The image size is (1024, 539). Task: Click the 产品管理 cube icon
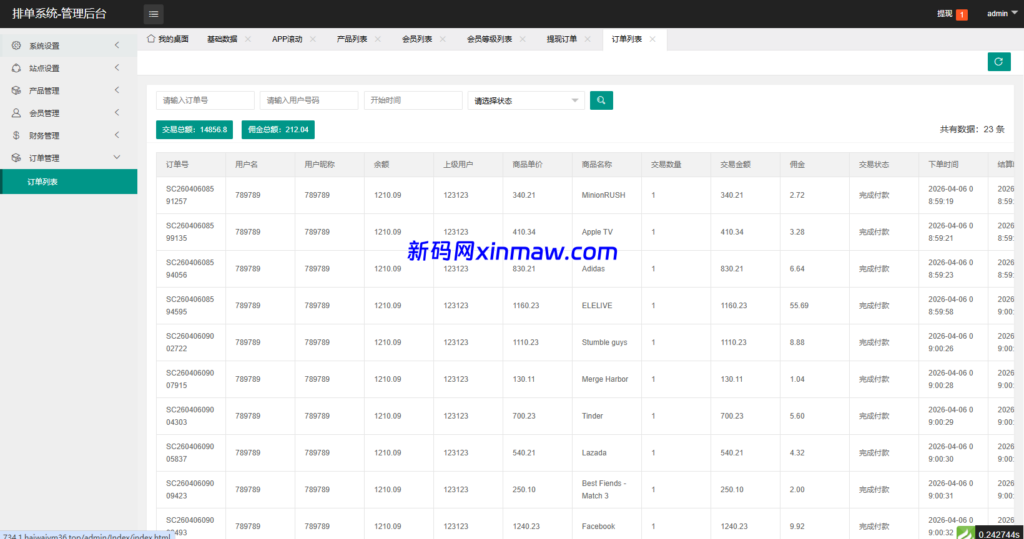(16, 90)
